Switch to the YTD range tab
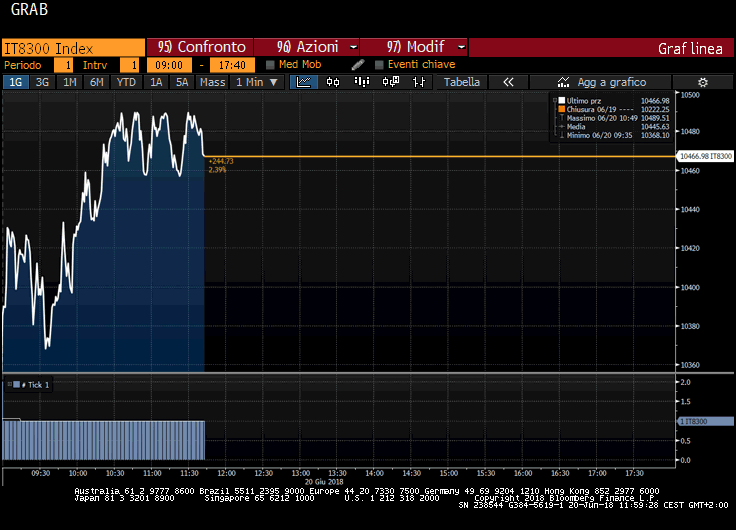Screen dimensions: 736x530 click(125, 82)
